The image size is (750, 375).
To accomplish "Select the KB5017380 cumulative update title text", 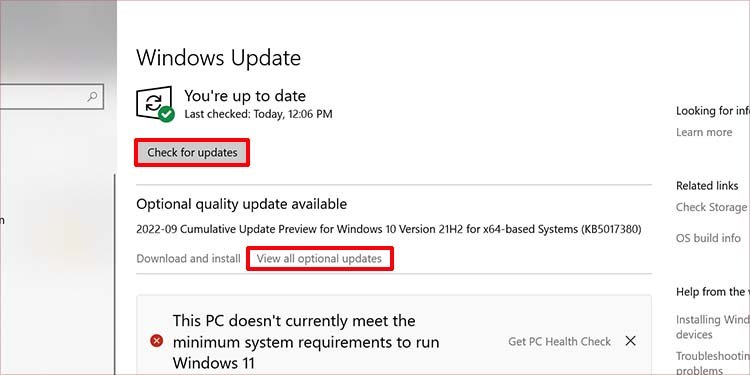I will (x=388, y=229).
